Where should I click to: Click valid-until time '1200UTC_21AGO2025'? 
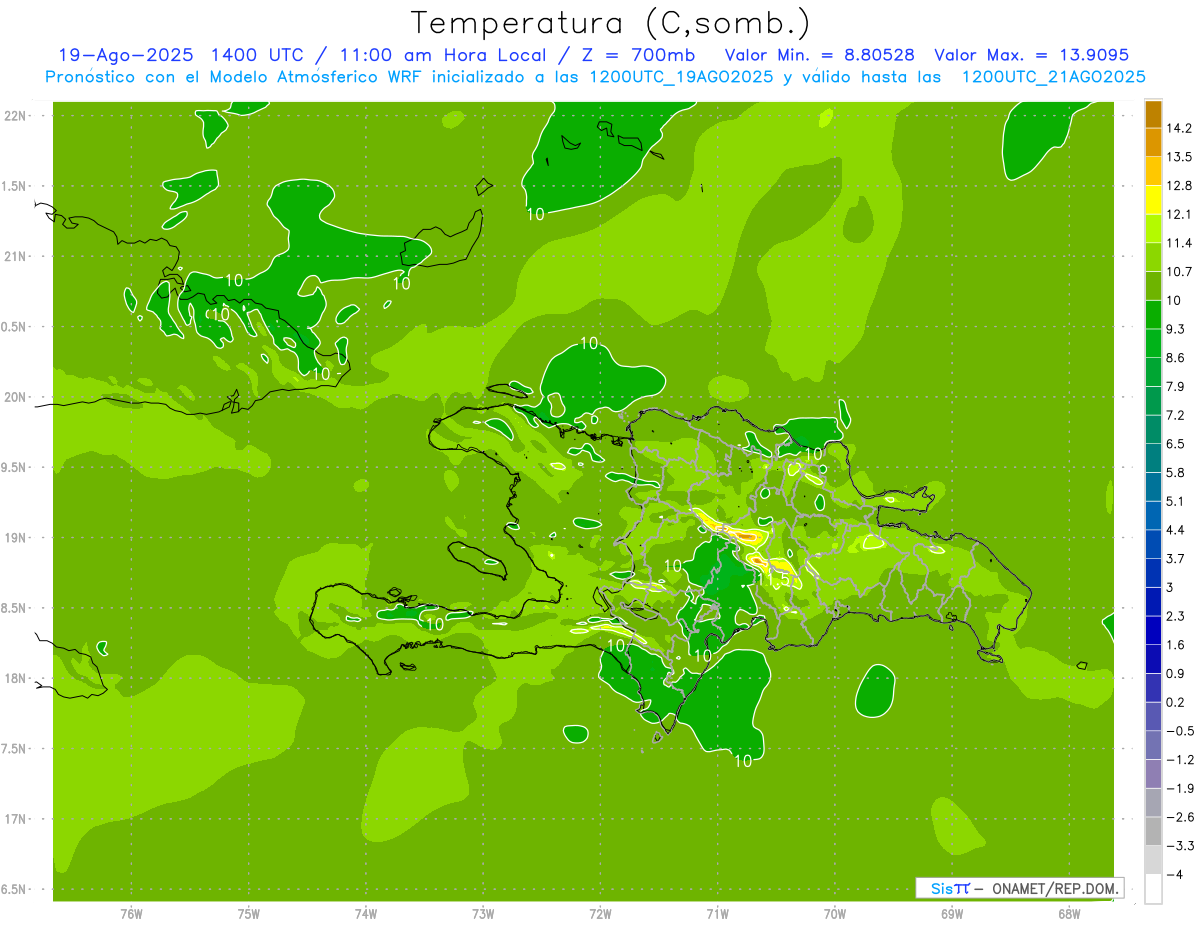click(x=1053, y=77)
